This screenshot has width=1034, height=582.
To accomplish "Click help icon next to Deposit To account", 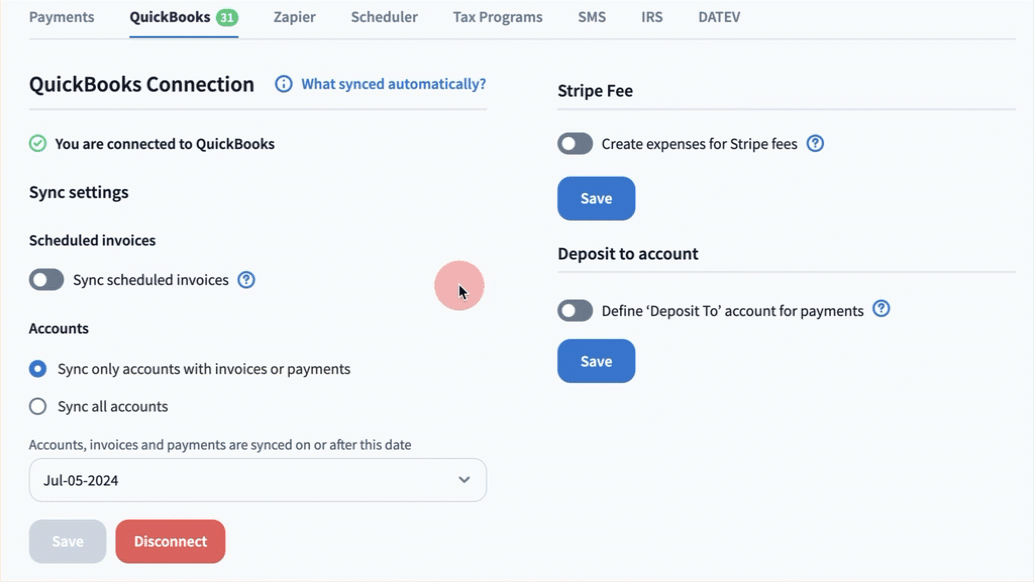I will [x=881, y=309].
